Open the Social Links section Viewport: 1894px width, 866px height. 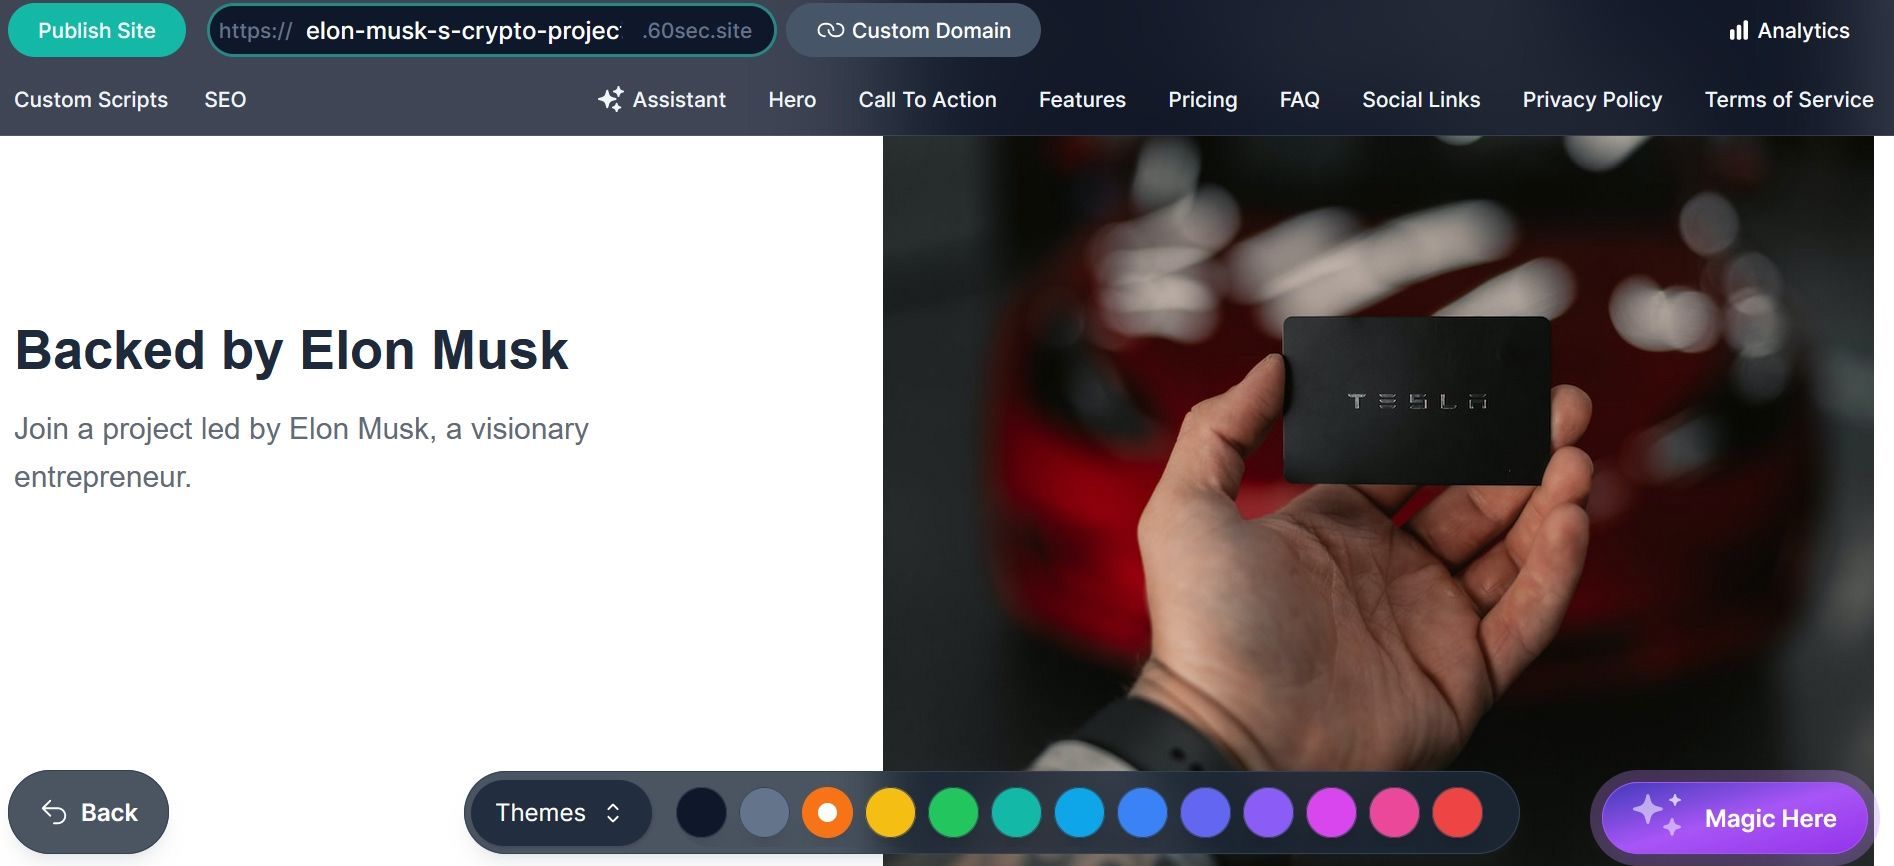coord(1421,99)
